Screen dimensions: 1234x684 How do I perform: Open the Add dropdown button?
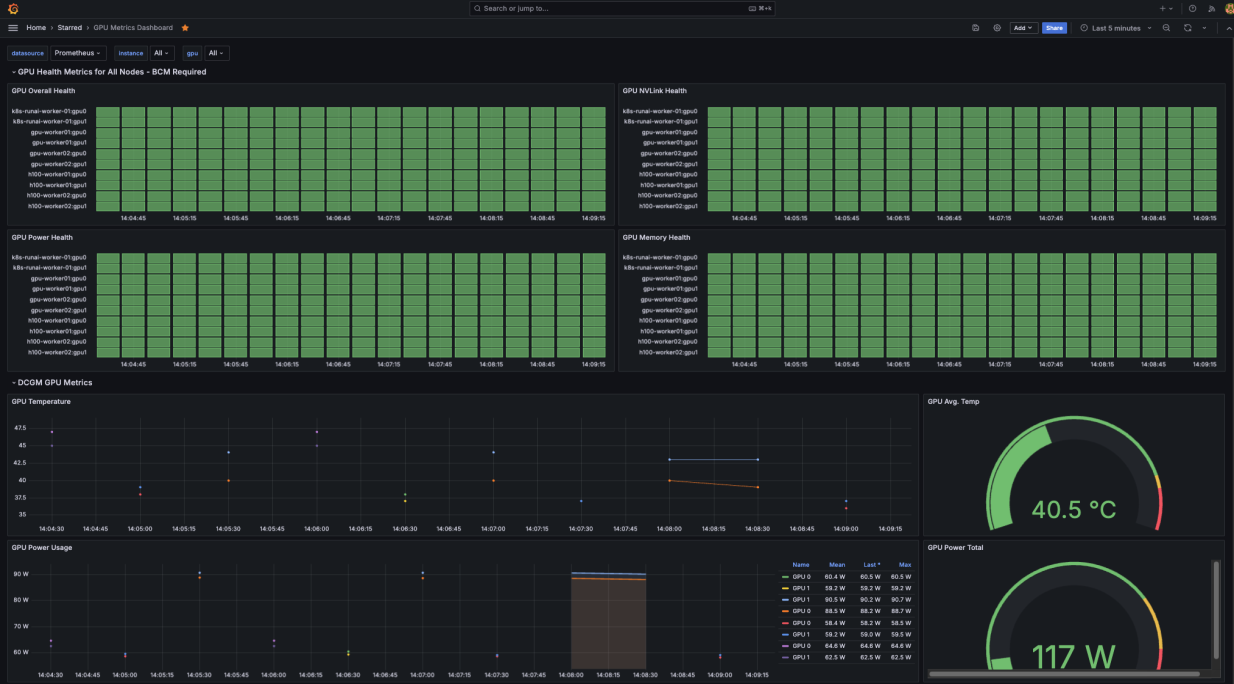[1023, 28]
